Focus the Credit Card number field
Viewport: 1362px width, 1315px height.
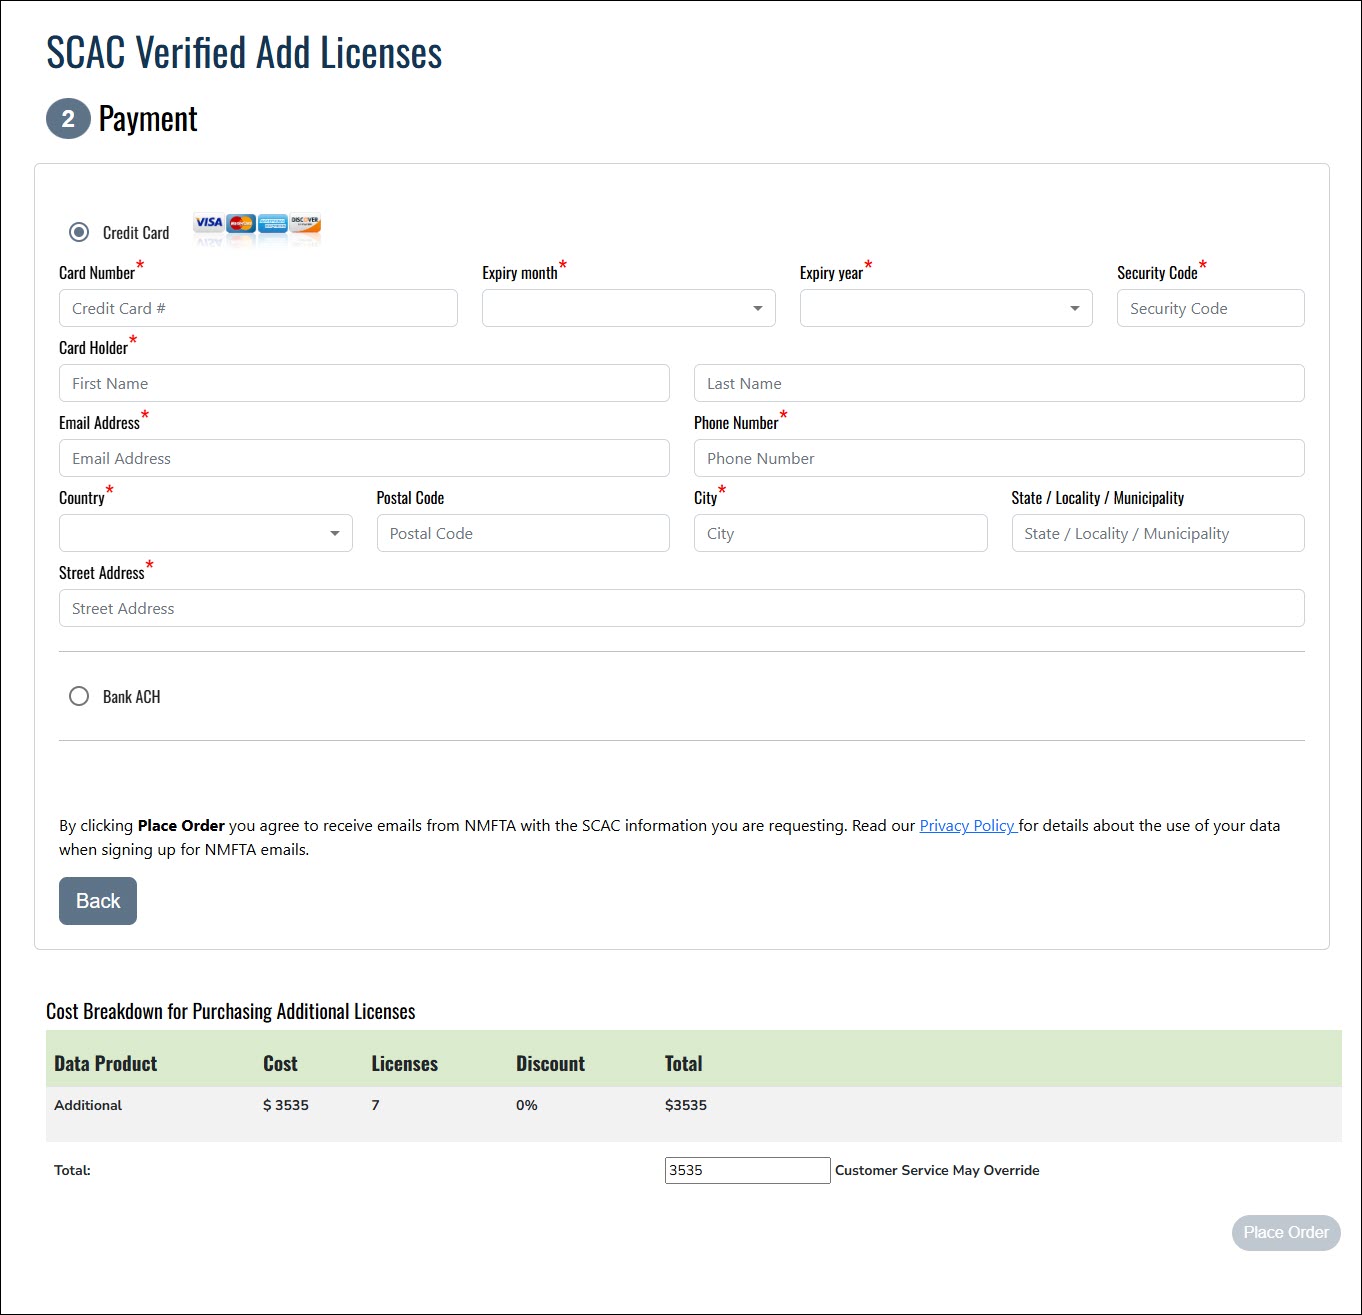tap(258, 308)
